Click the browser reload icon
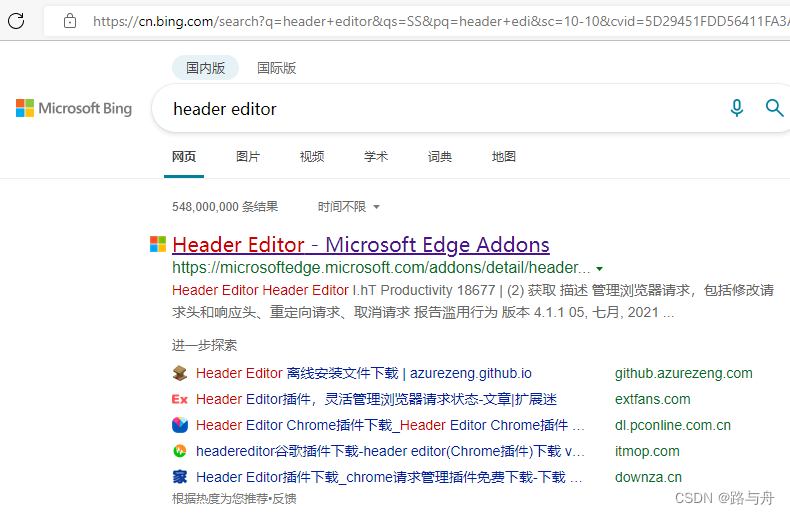 click(x=16, y=21)
